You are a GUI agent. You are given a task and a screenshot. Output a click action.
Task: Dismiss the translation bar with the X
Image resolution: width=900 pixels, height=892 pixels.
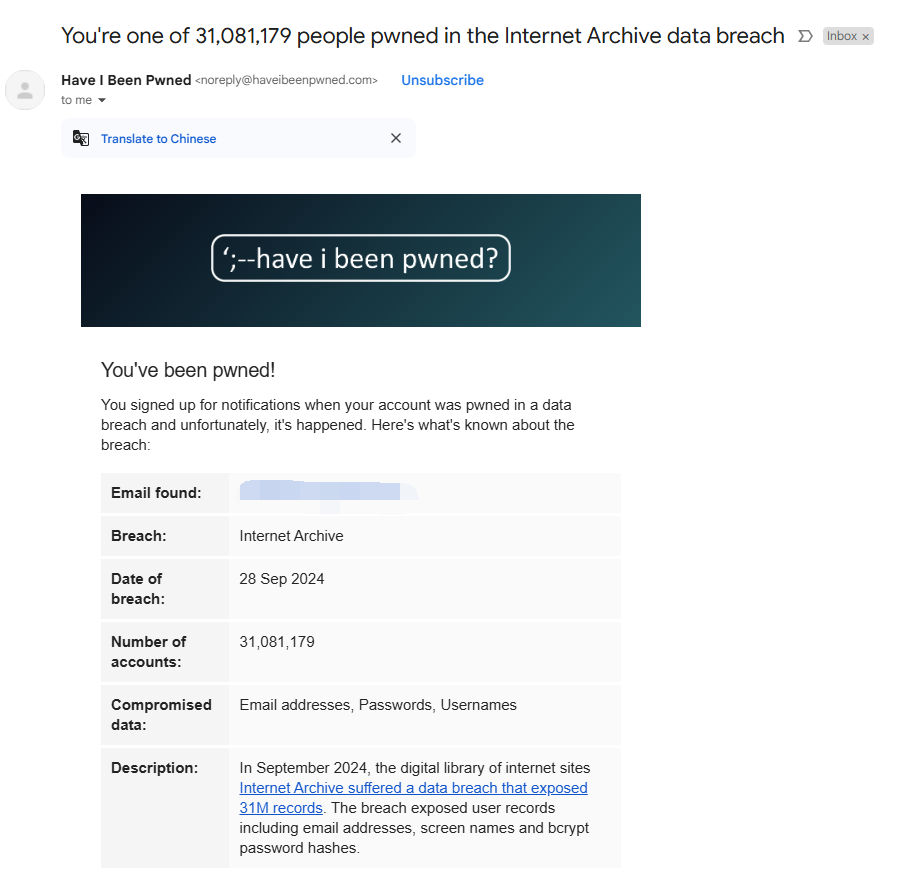396,139
